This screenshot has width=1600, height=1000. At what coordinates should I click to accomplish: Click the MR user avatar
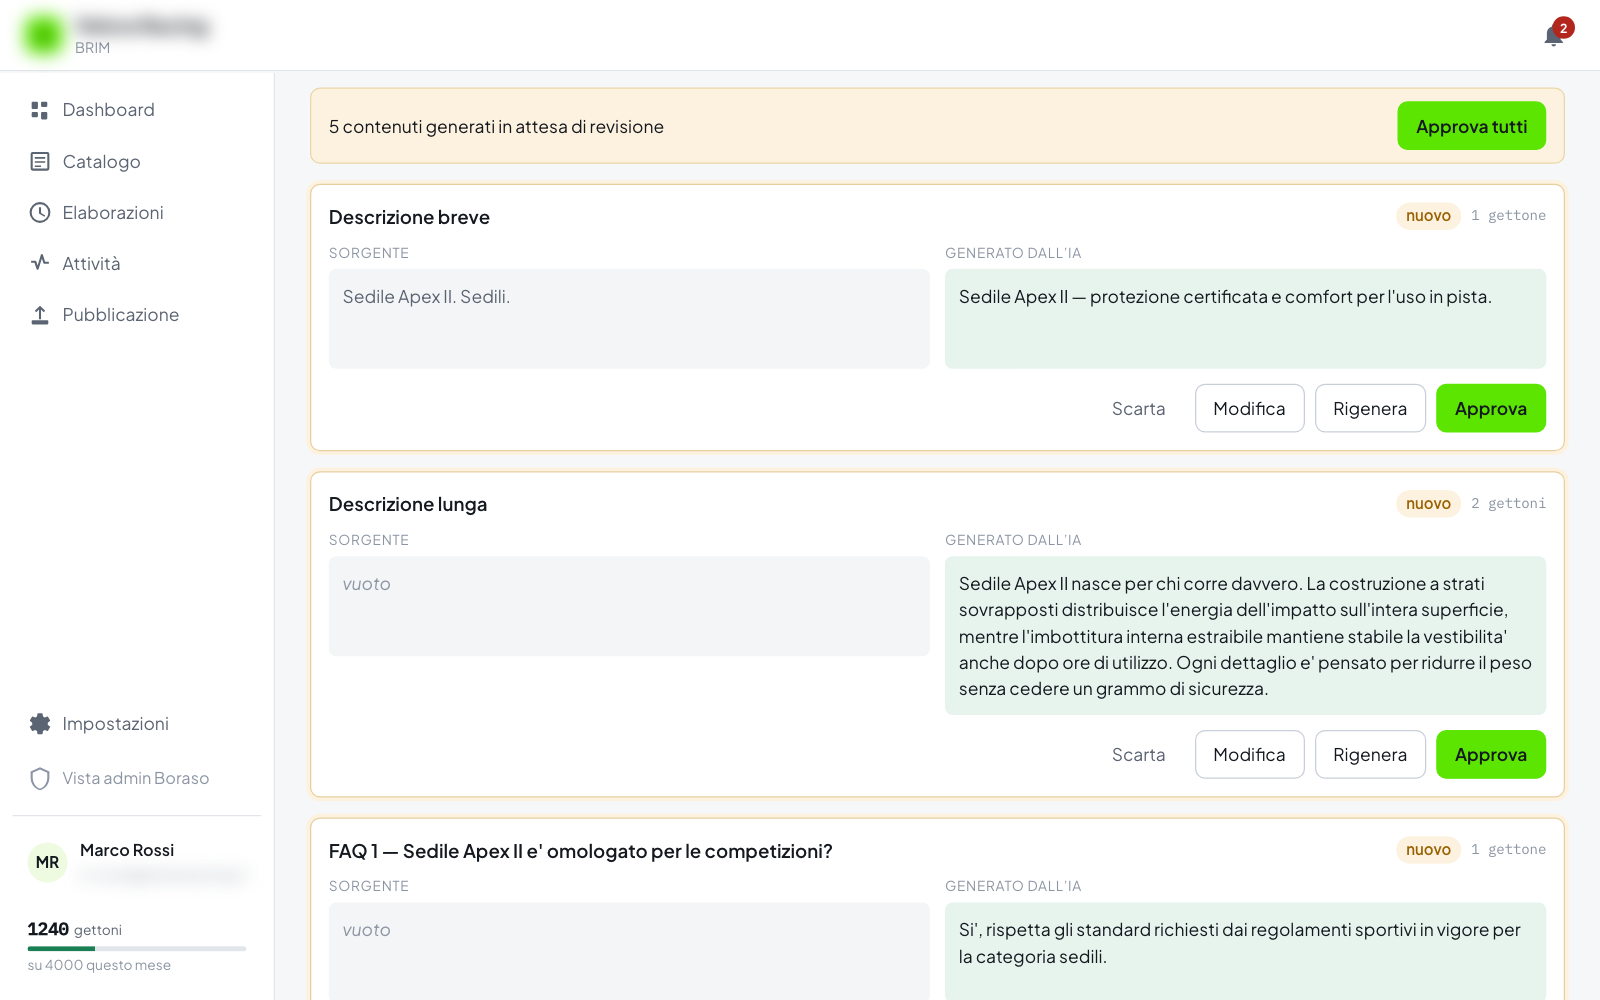[47, 862]
